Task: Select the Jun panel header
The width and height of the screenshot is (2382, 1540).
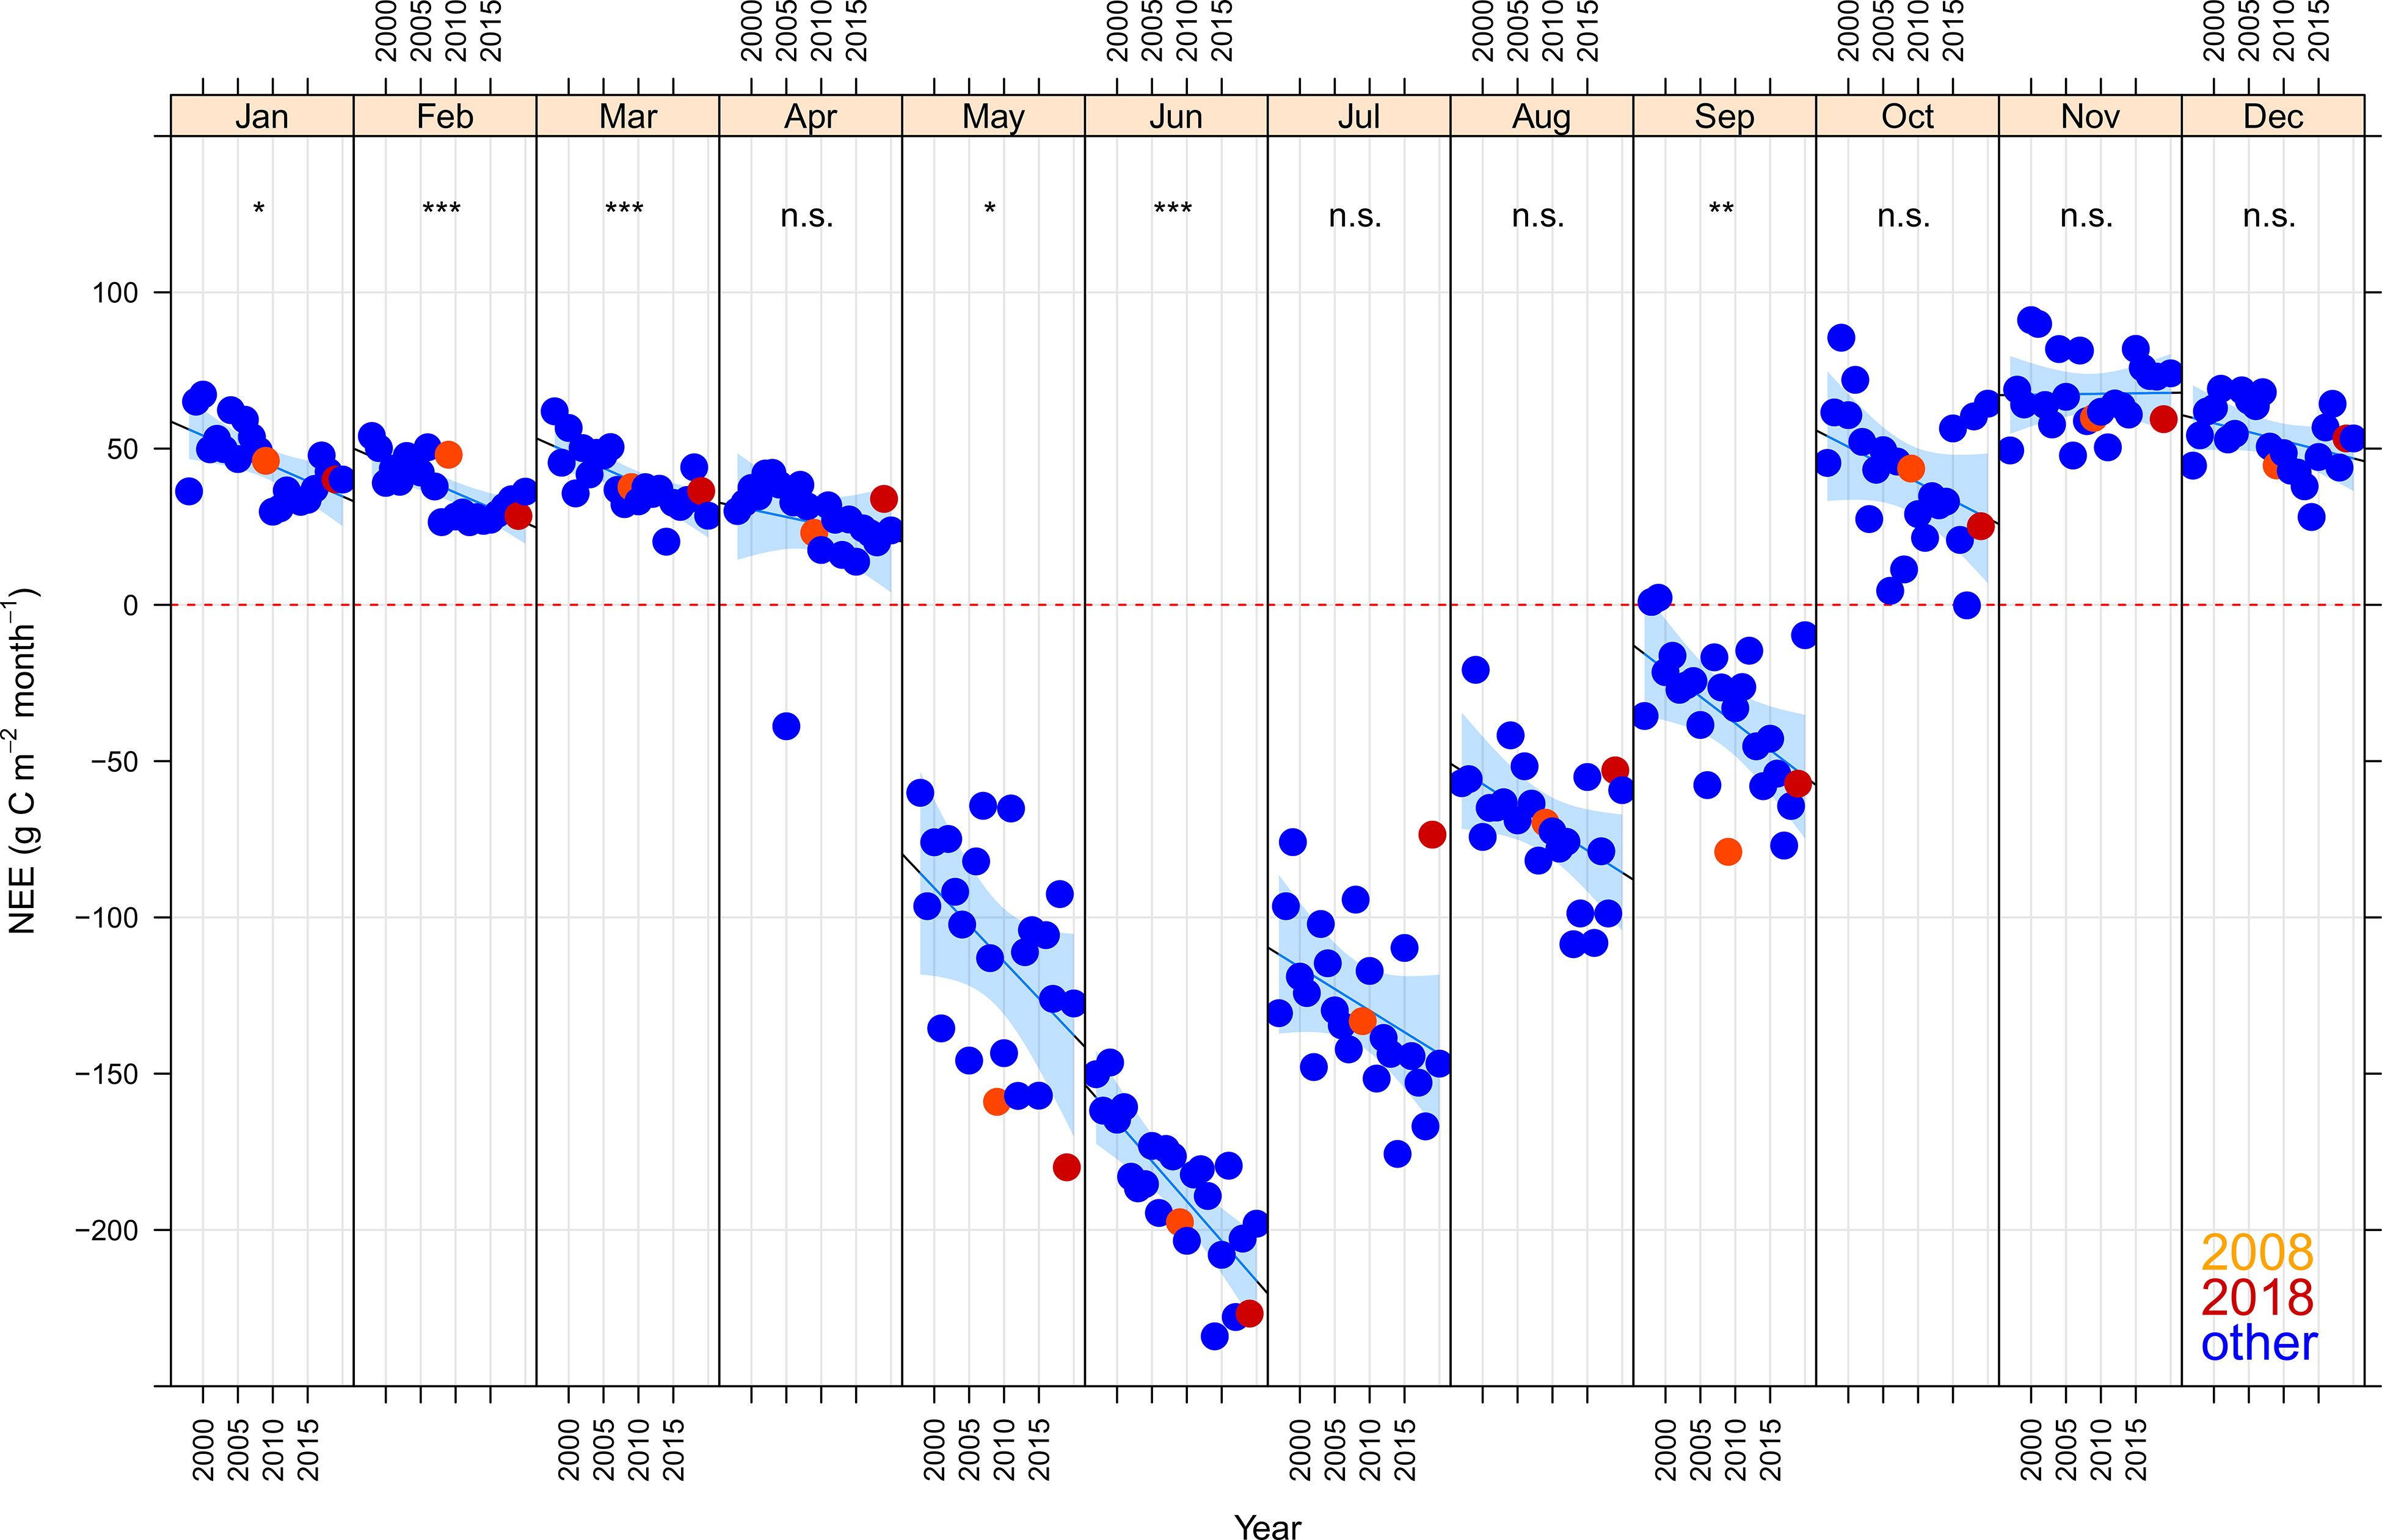Action: 1176,116
